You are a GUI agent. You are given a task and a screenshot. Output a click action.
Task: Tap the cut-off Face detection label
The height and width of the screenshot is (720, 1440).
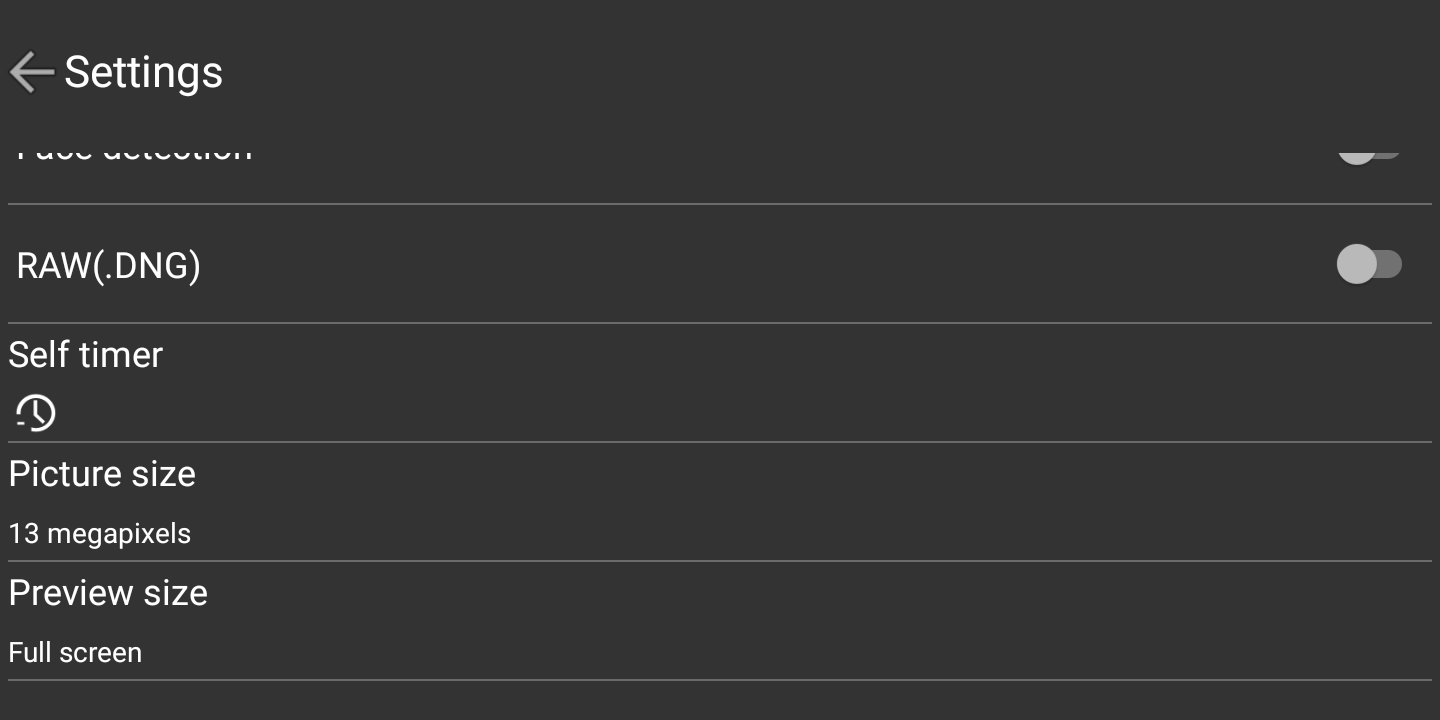click(x=135, y=152)
